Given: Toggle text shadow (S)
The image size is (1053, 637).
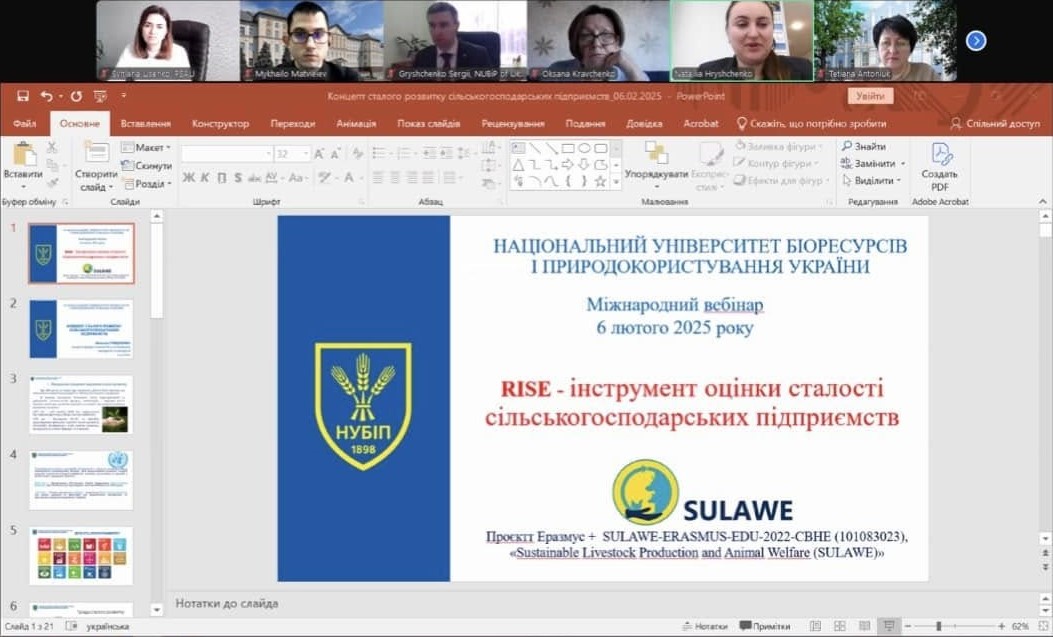Looking at the screenshot, I should click(x=238, y=178).
